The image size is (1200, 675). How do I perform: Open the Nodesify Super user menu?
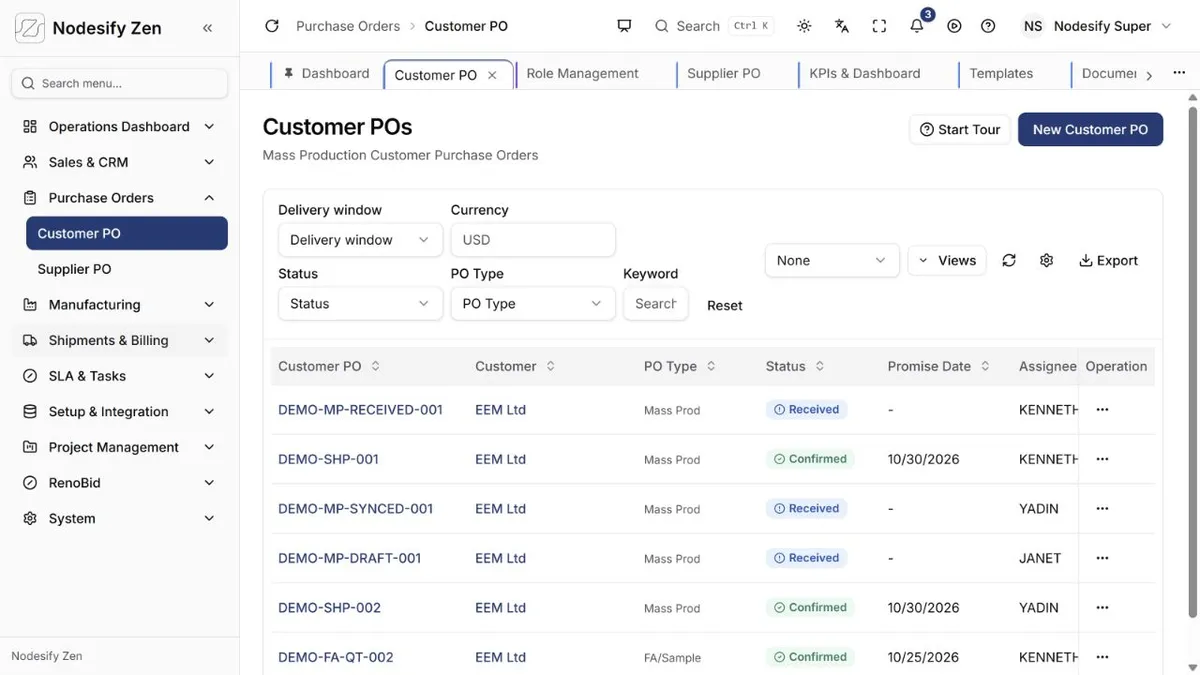pos(1097,26)
